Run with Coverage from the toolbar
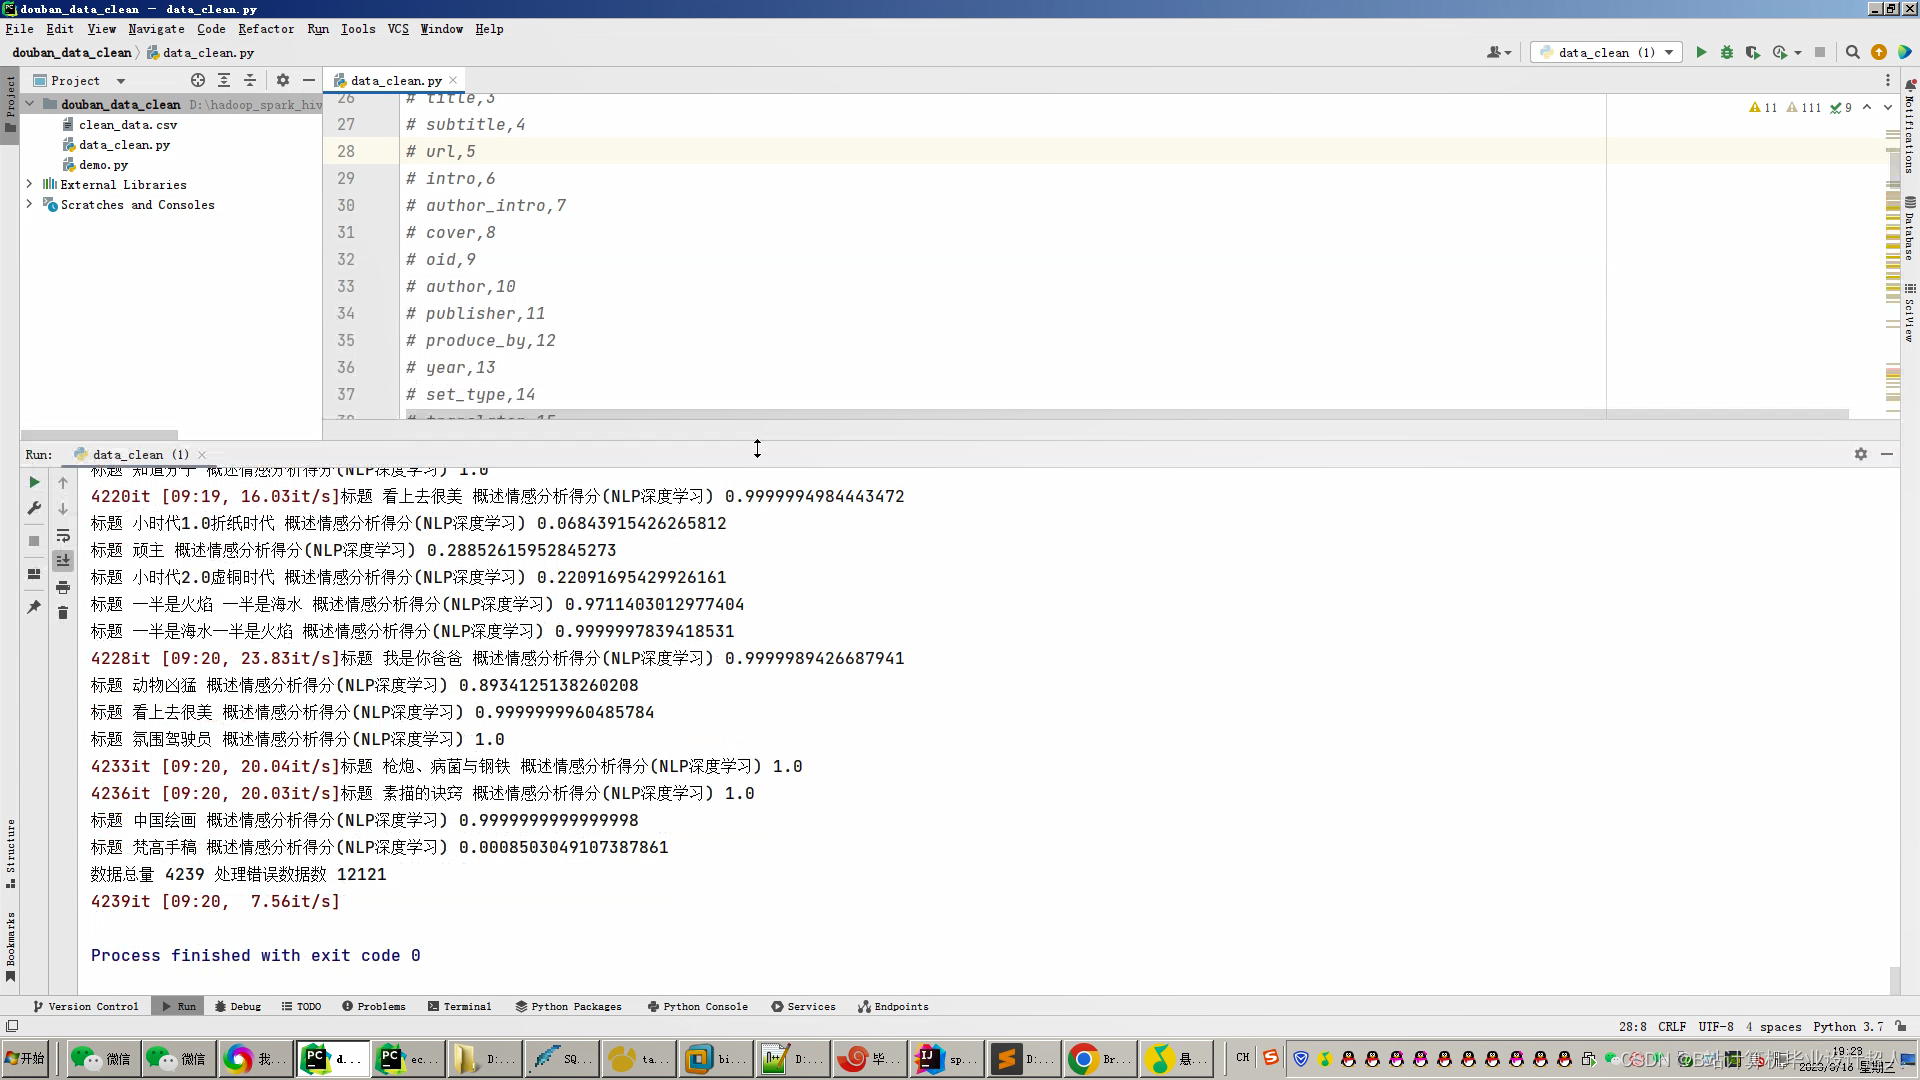 point(1753,52)
